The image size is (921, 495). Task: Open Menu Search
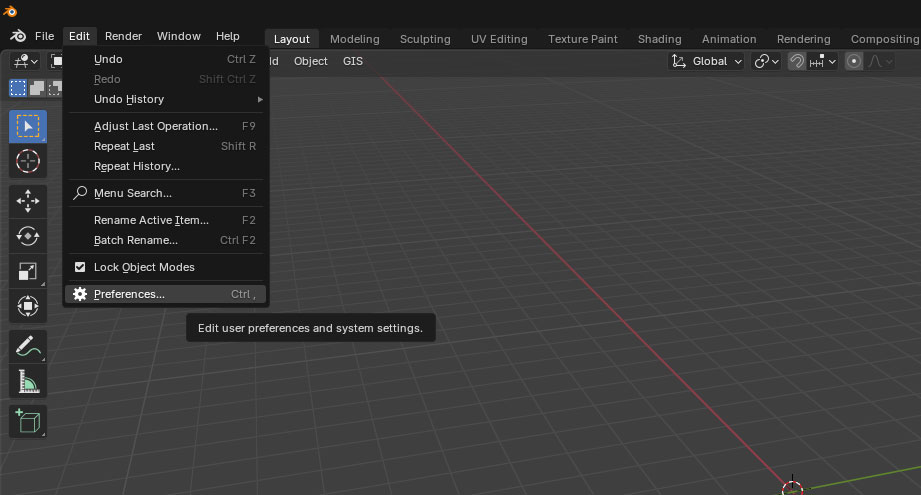166,193
